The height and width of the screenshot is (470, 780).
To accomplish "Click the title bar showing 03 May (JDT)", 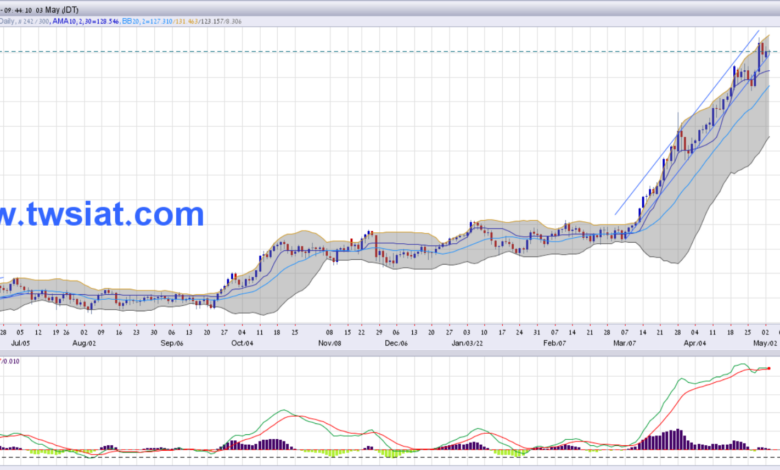I will pyautogui.click(x=390, y=9).
